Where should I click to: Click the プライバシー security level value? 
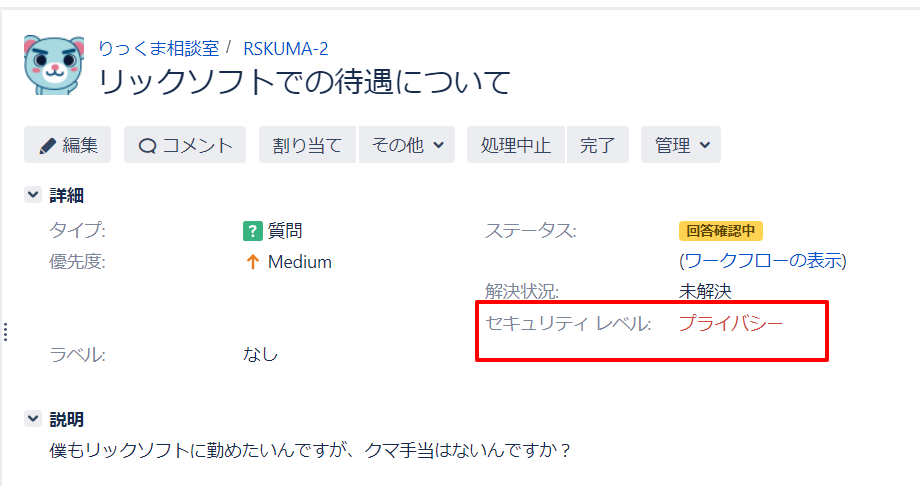coord(731,323)
